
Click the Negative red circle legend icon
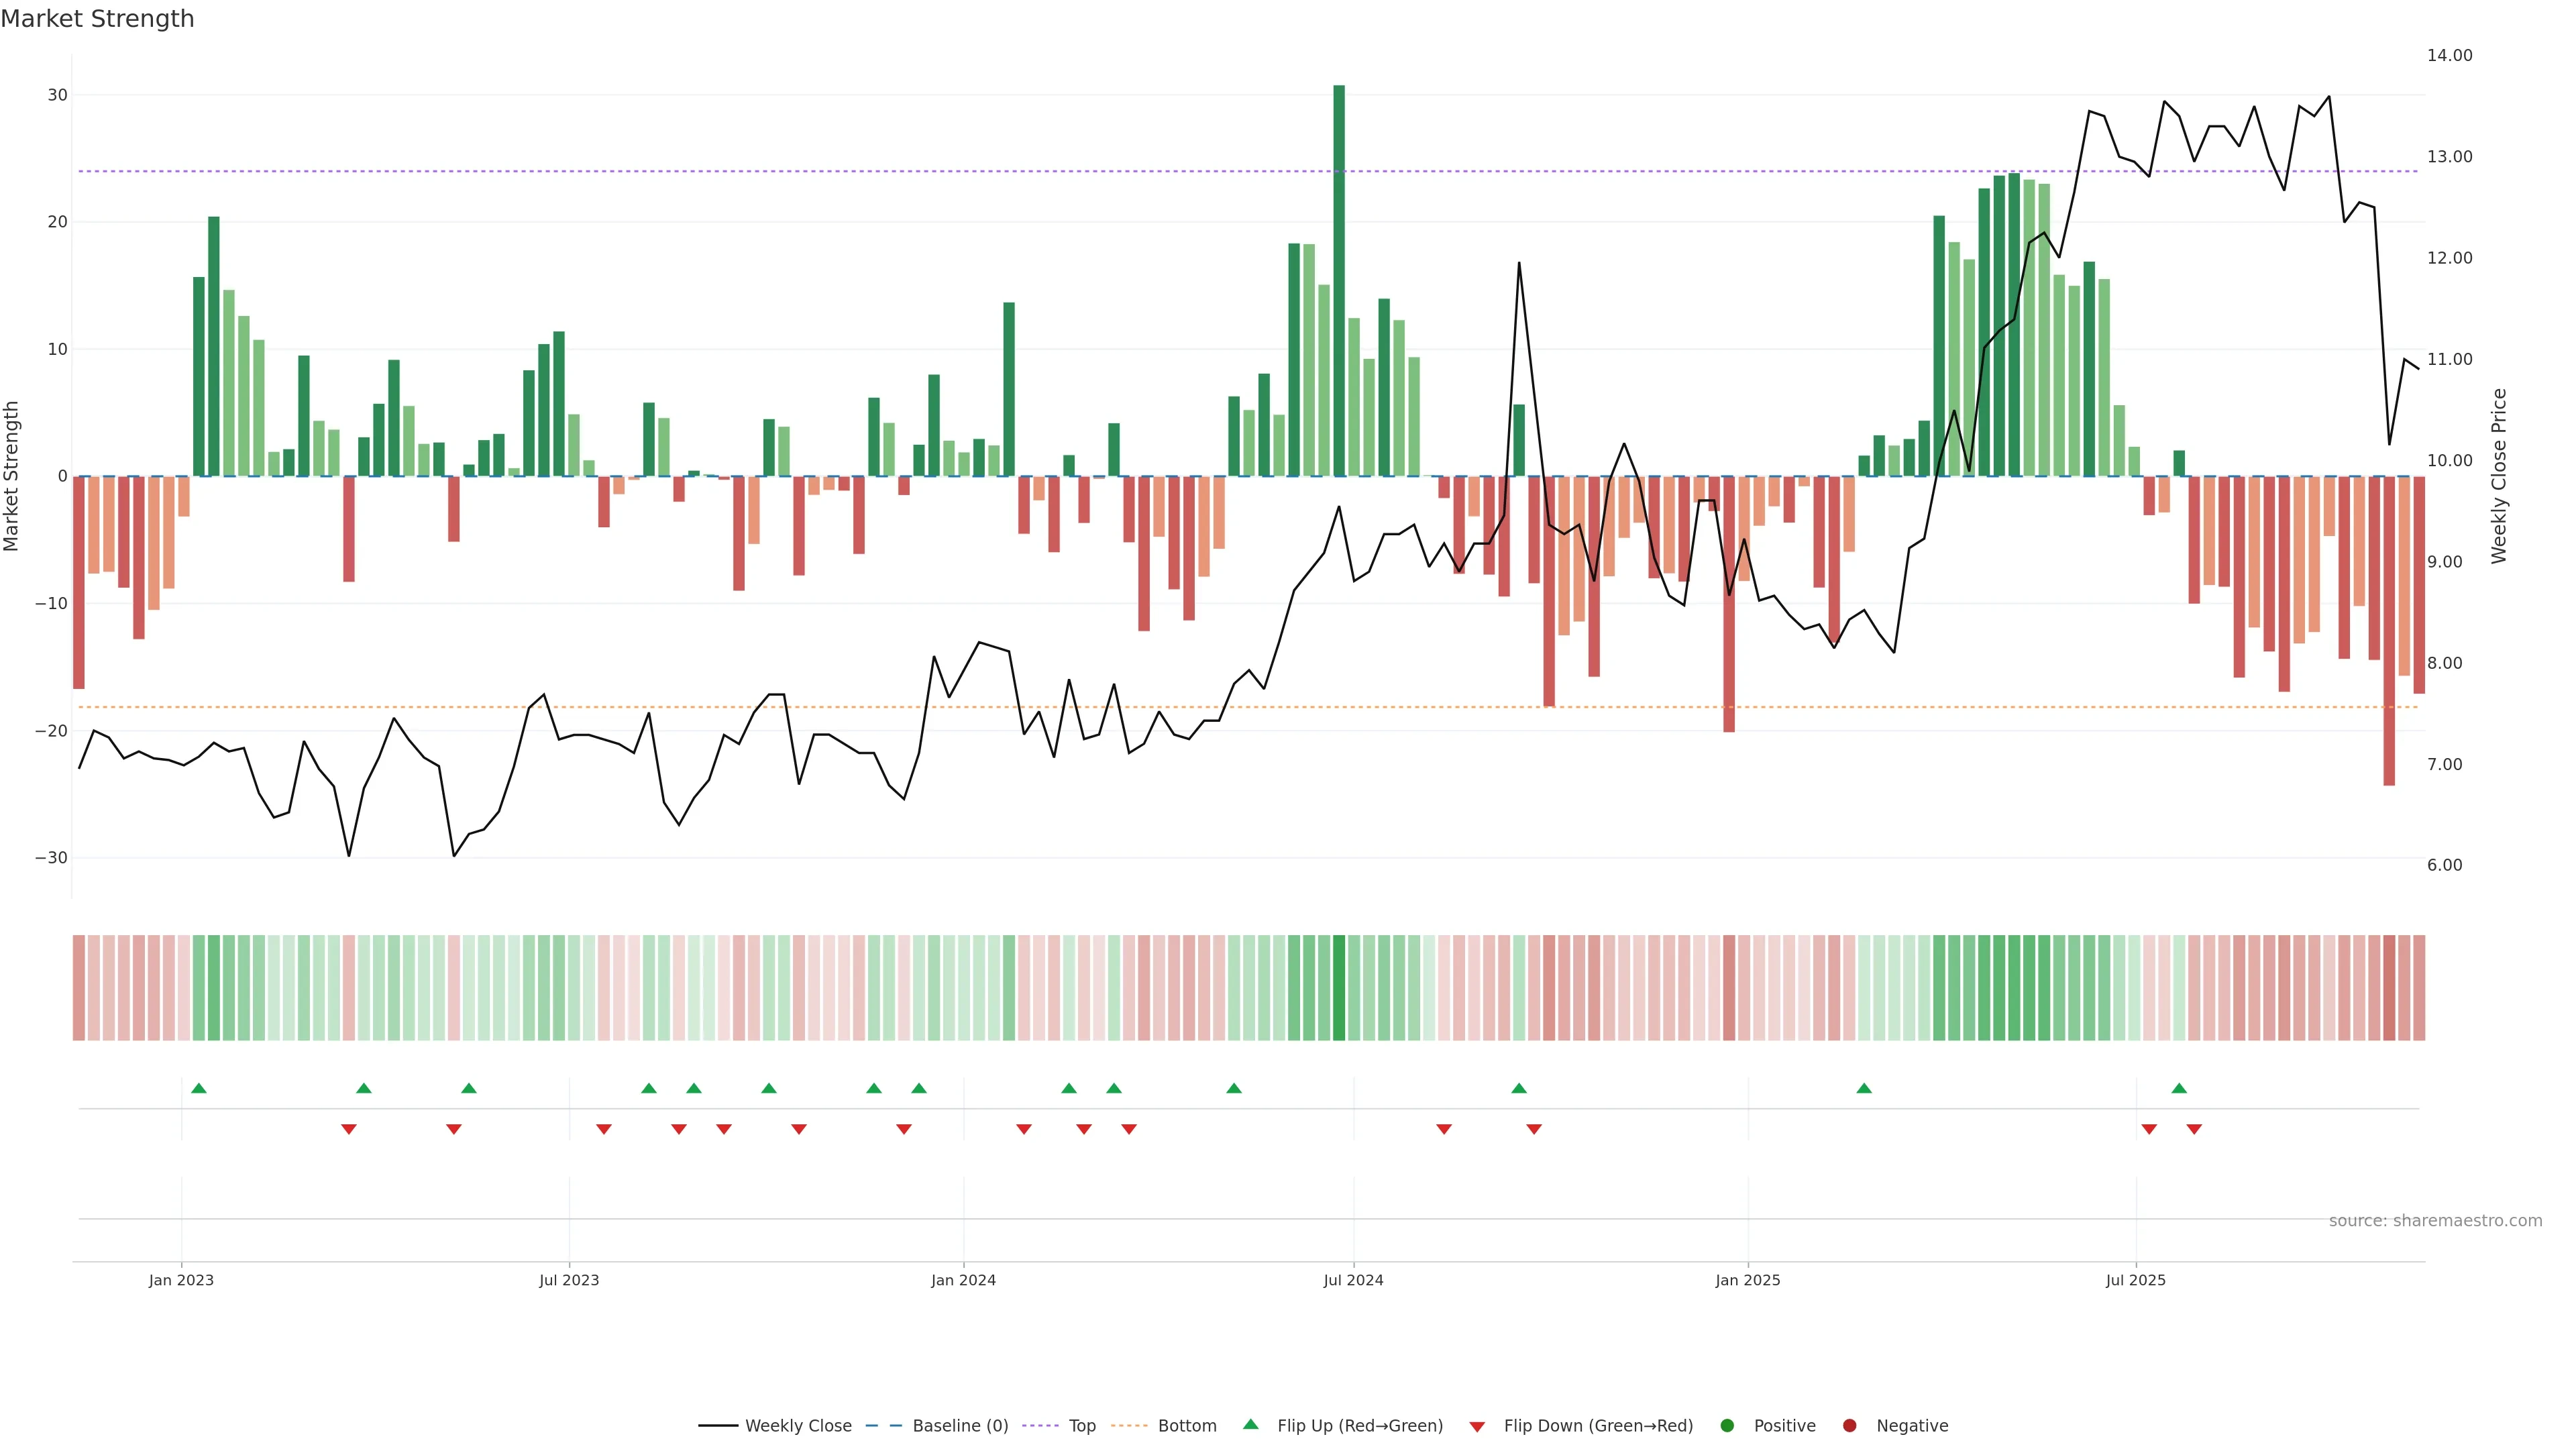coord(1849,1426)
